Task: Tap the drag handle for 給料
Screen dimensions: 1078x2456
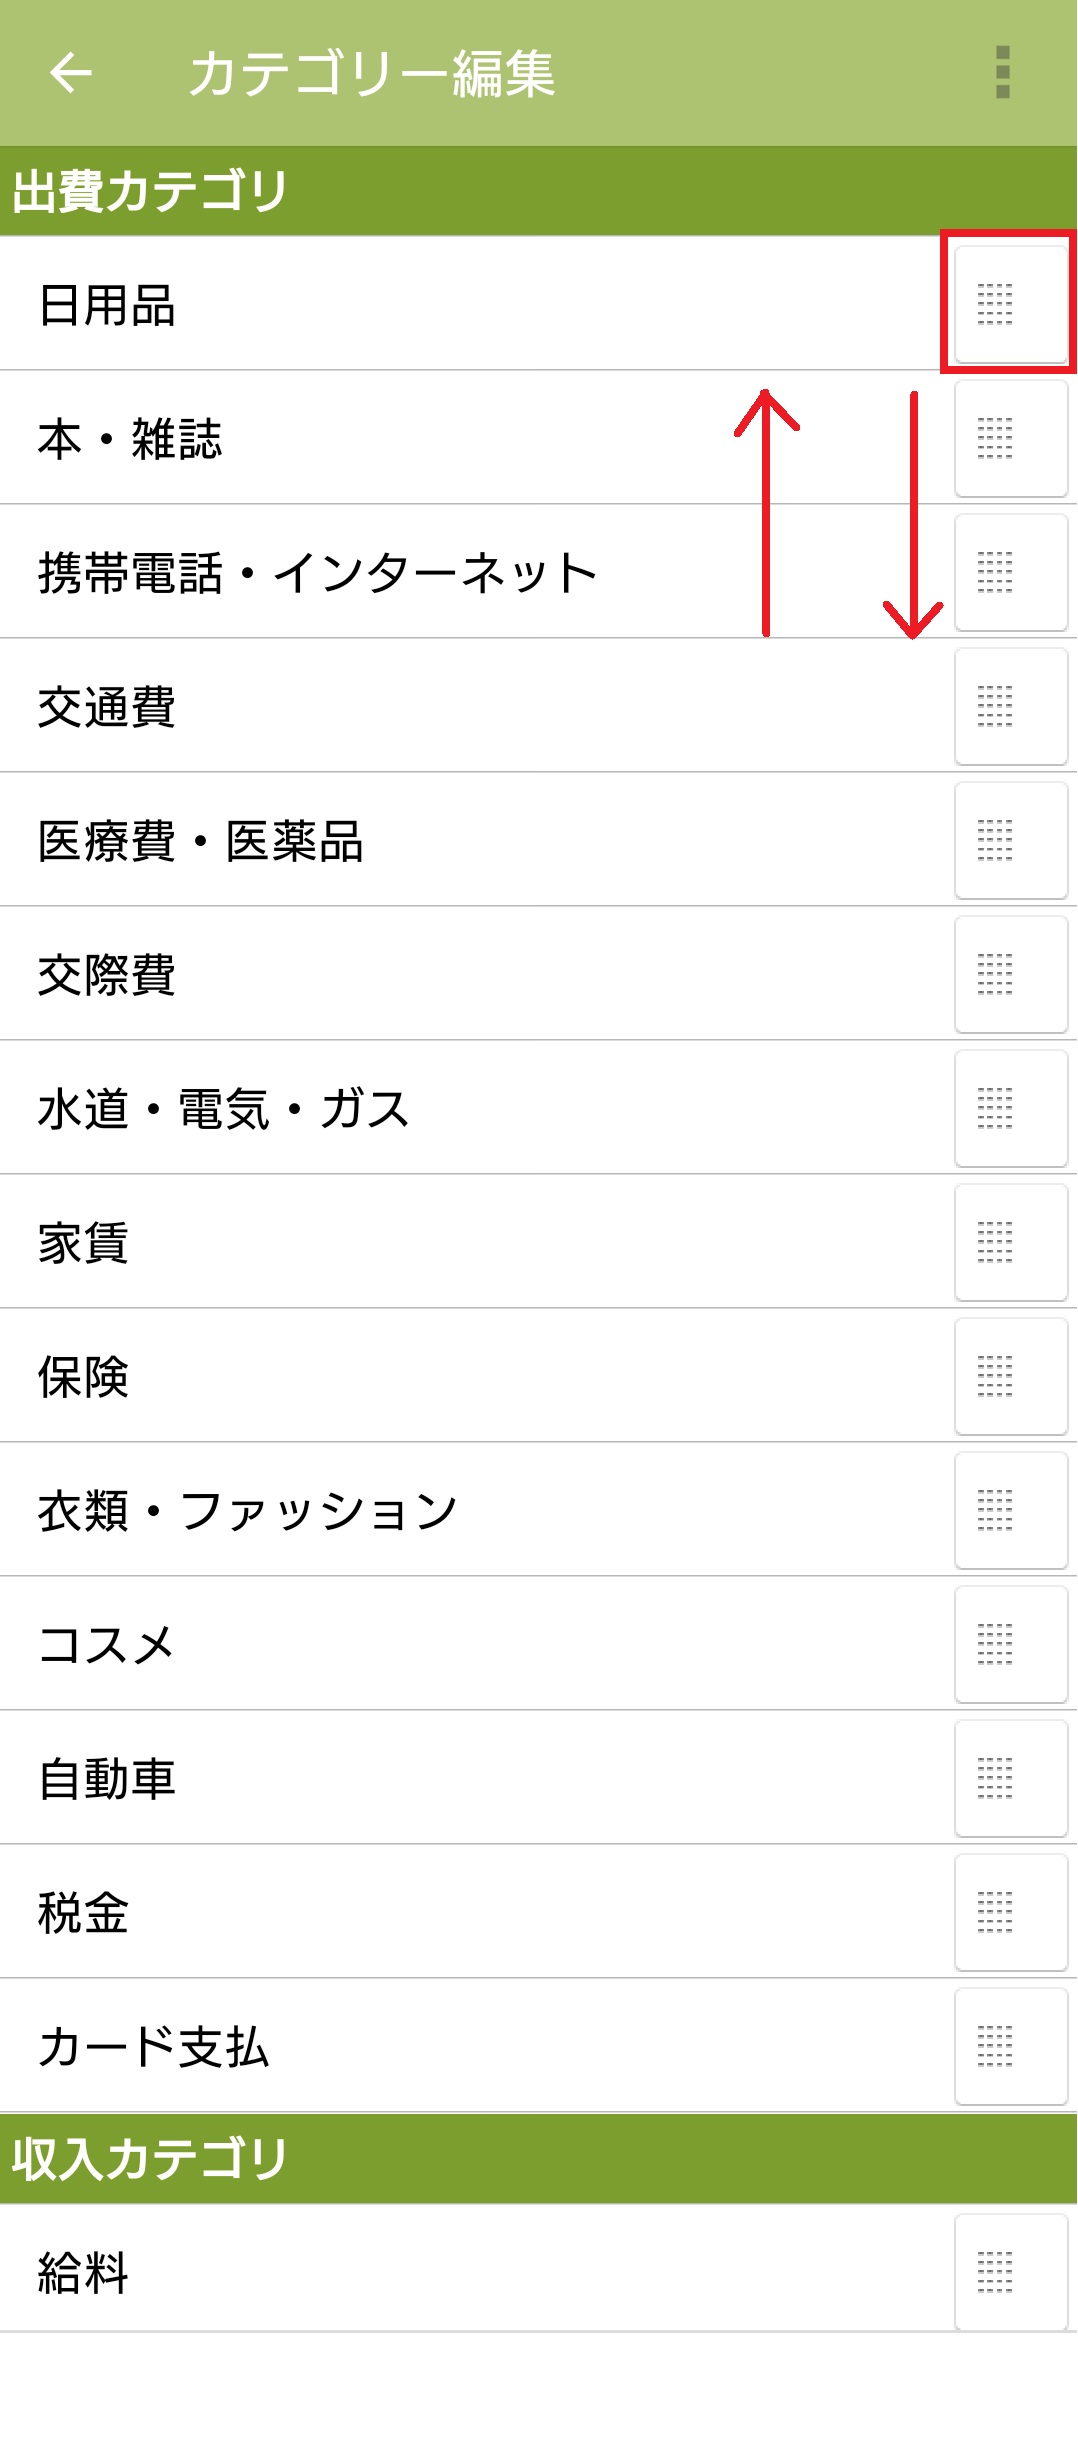Action: (x=1010, y=2272)
